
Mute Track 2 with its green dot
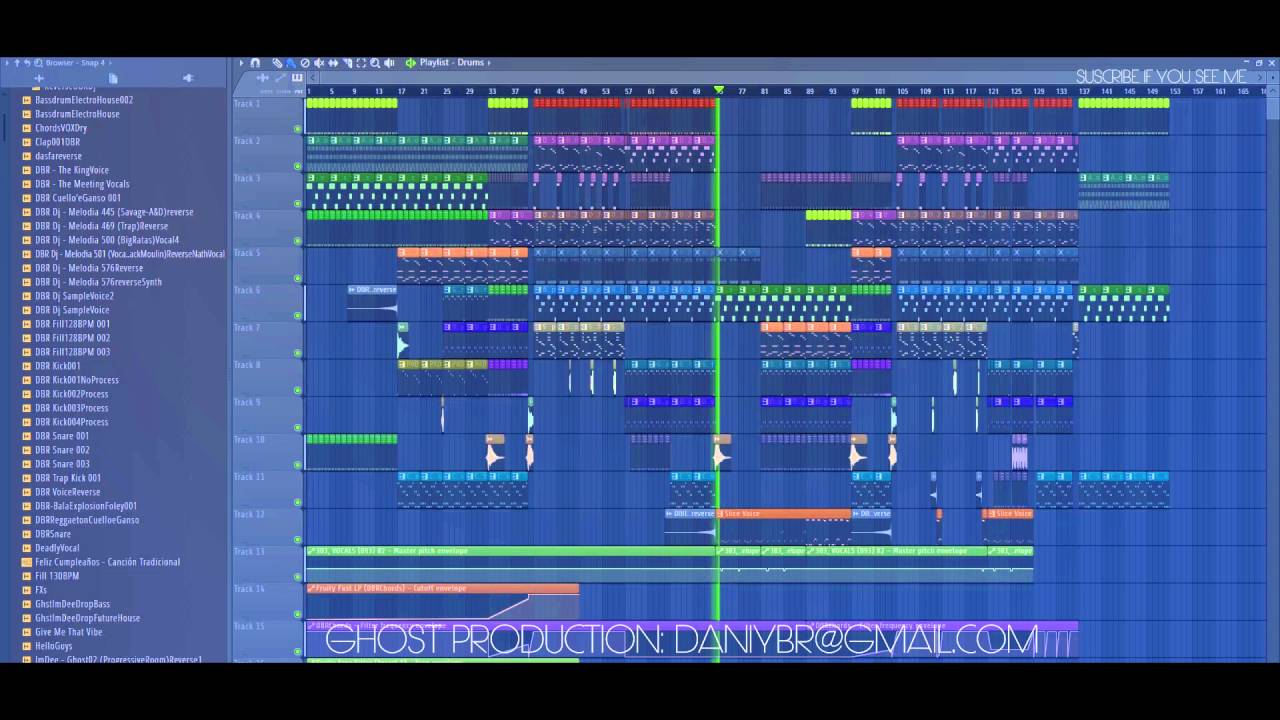tap(297, 166)
